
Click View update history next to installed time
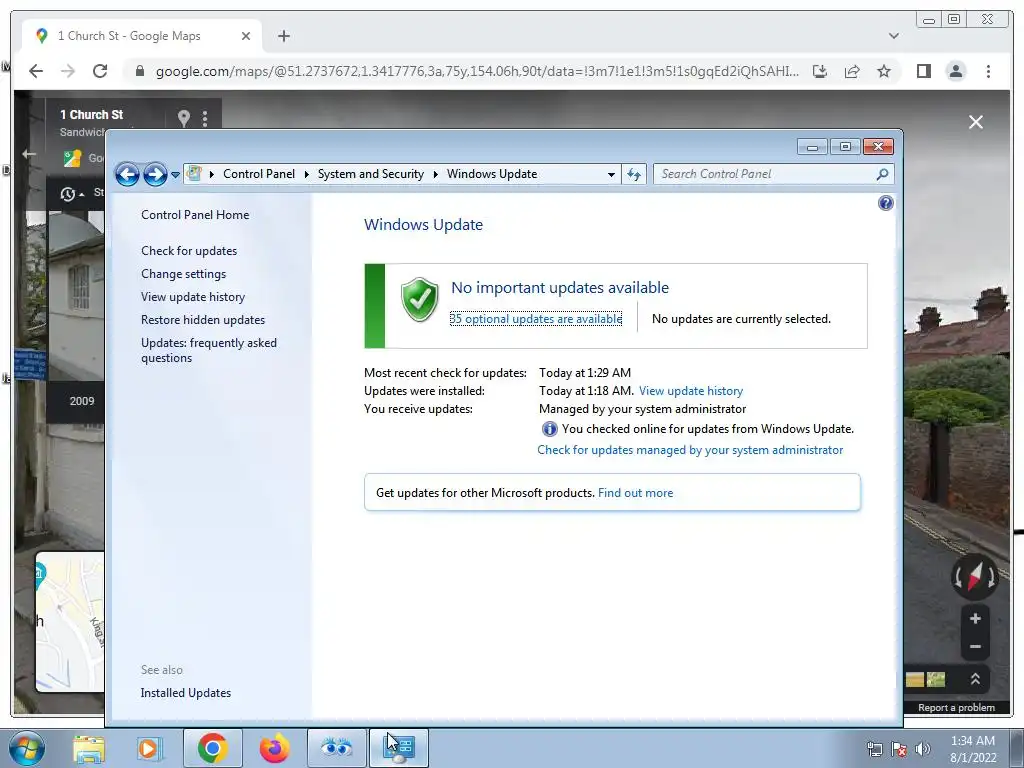[x=691, y=391]
